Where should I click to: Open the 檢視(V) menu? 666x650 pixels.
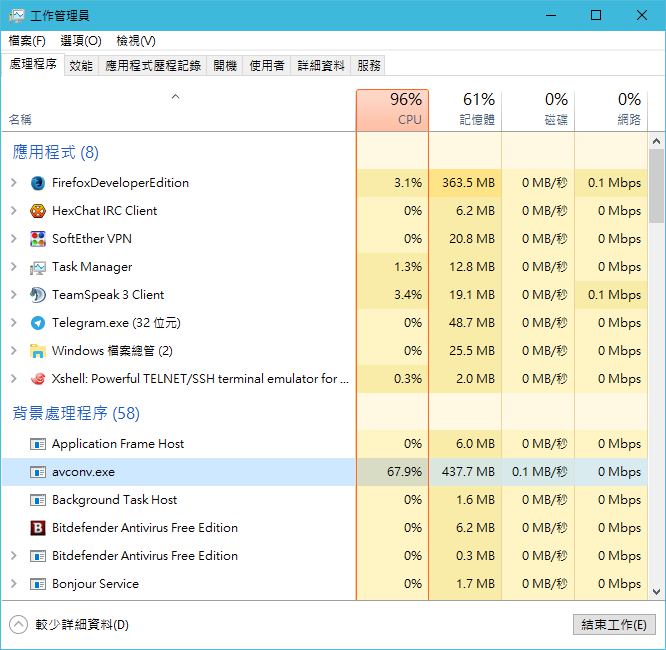(x=136, y=41)
